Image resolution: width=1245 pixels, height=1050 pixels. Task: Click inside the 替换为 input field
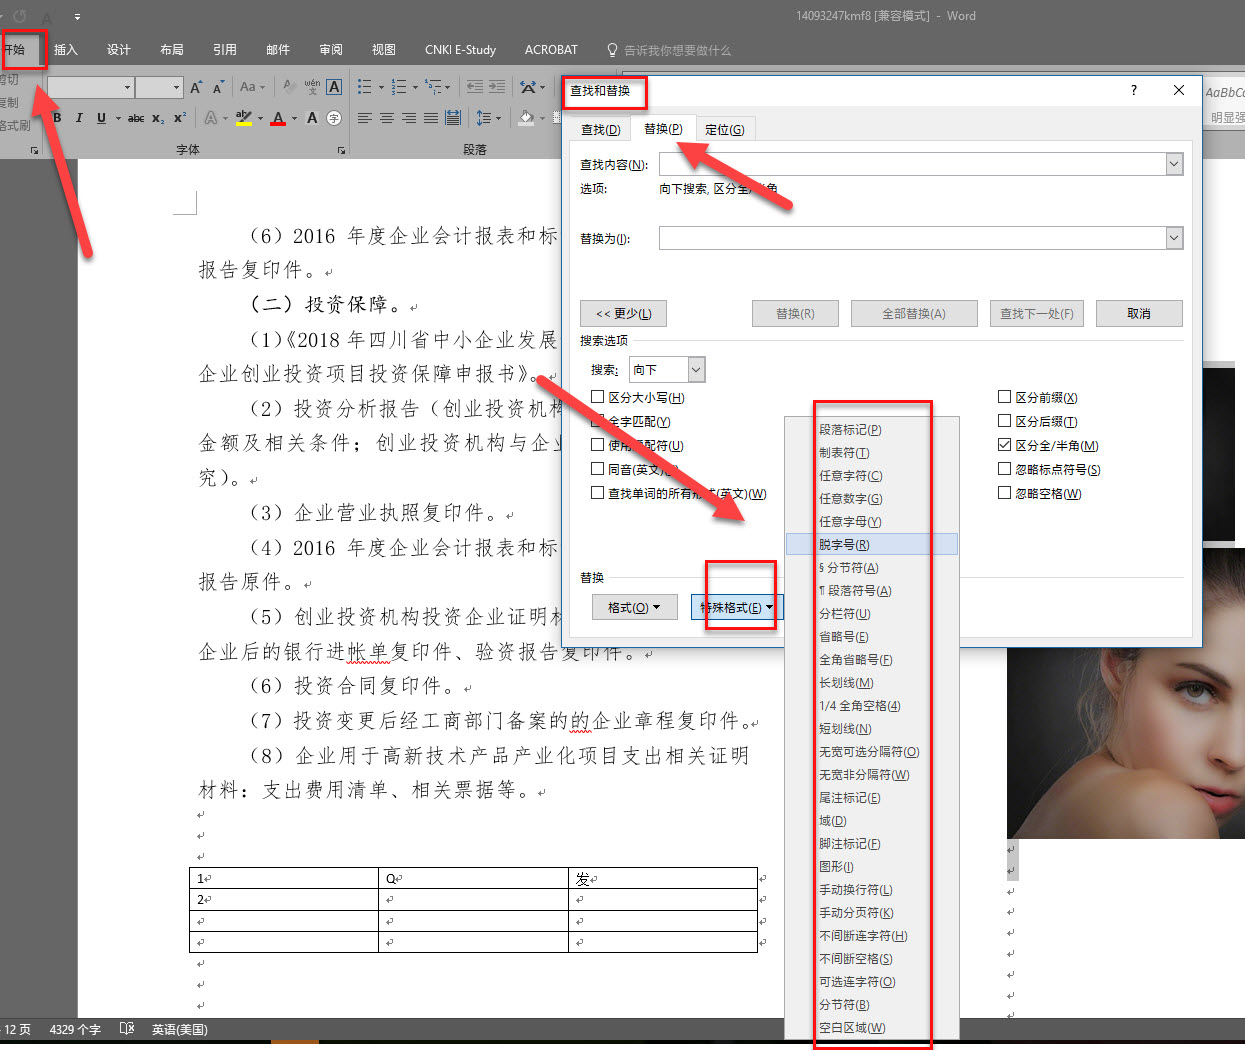[900, 238]
